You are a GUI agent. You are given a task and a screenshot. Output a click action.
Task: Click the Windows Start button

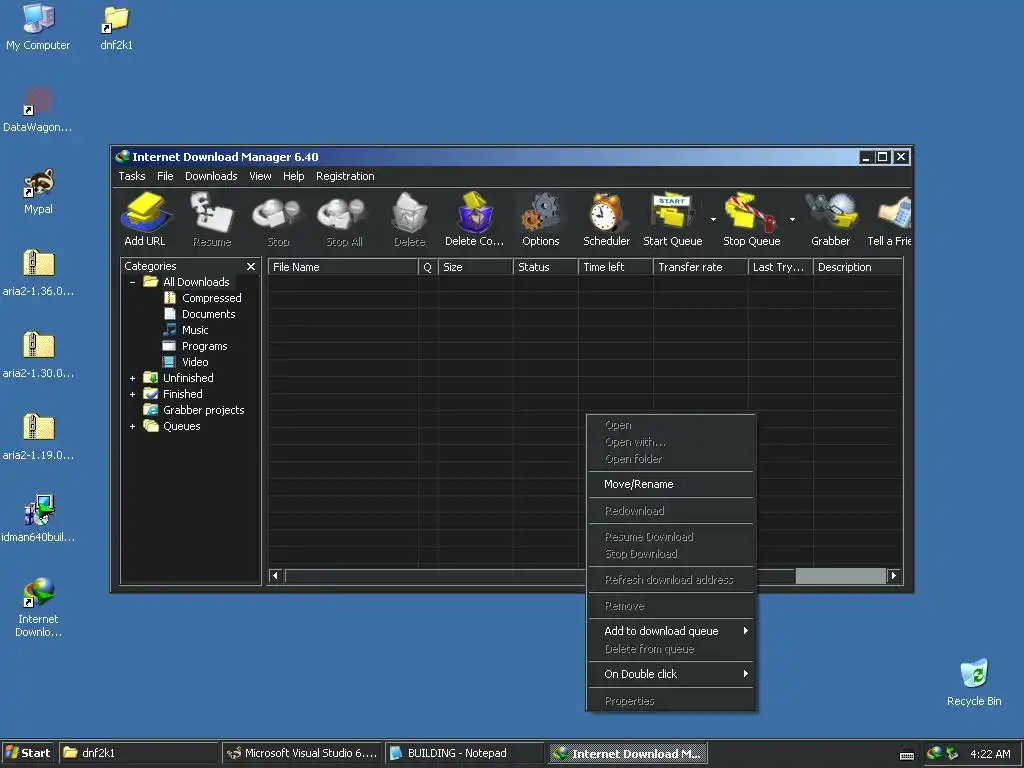point(28,753)
